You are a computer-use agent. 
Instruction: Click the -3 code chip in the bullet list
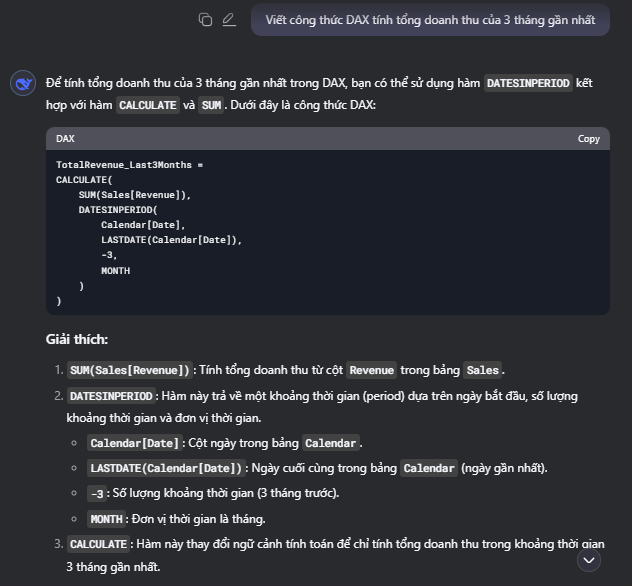(97, 493)
